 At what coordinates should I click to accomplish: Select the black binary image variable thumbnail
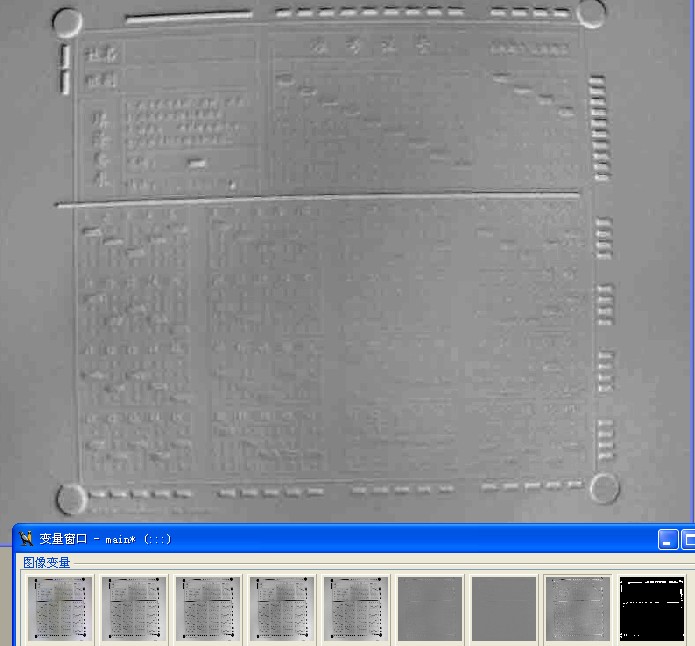coord(652,608)
